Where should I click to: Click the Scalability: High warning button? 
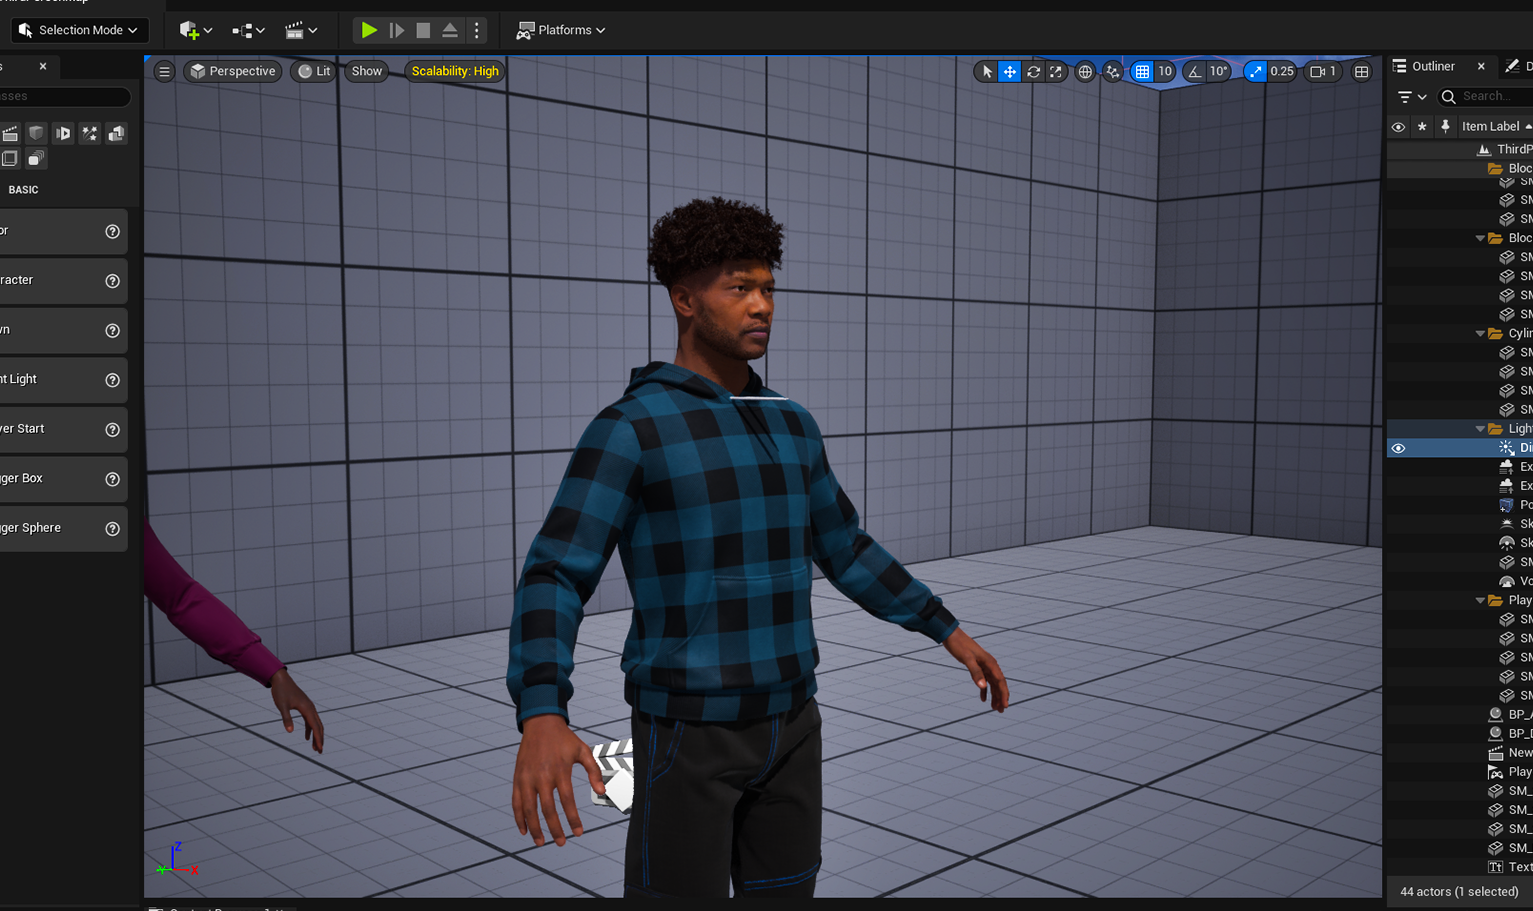click(x=455, y=71)
